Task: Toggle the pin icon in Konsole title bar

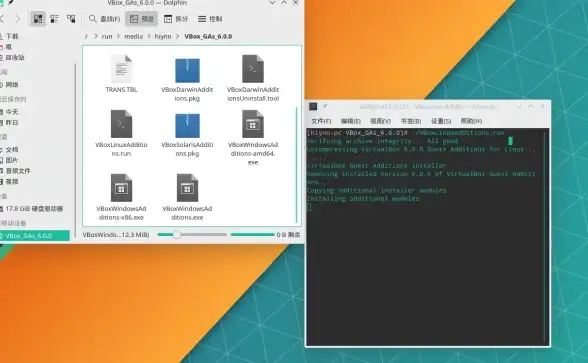Action: (325, 106)
